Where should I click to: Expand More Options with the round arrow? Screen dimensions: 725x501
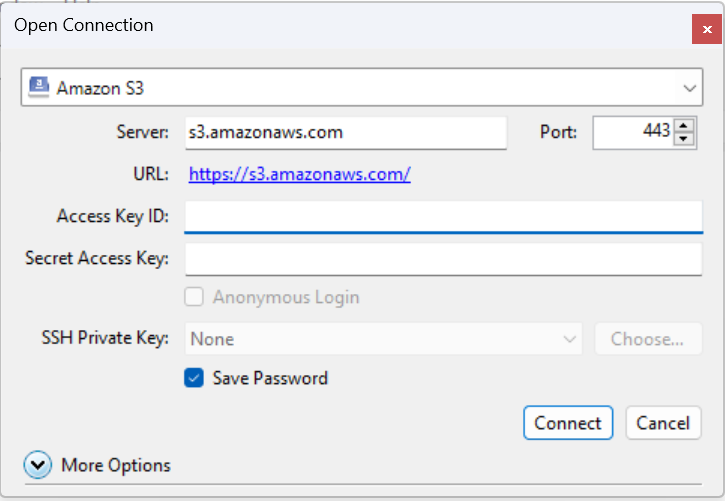point(38,465)
